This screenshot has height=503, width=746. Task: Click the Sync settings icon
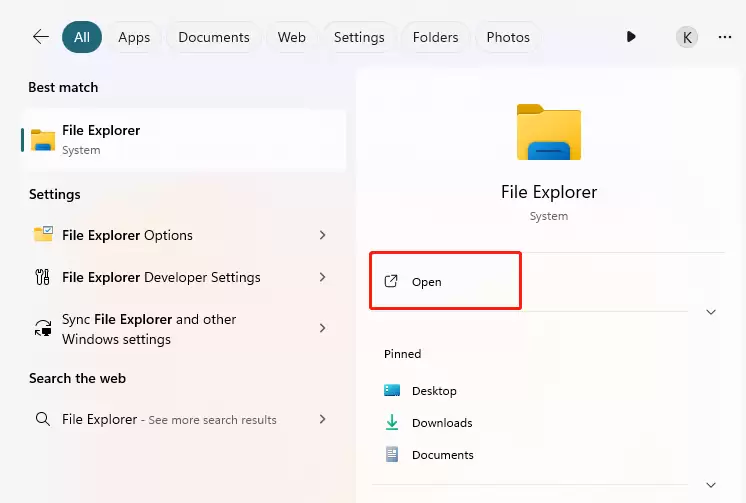click(43, 328)
